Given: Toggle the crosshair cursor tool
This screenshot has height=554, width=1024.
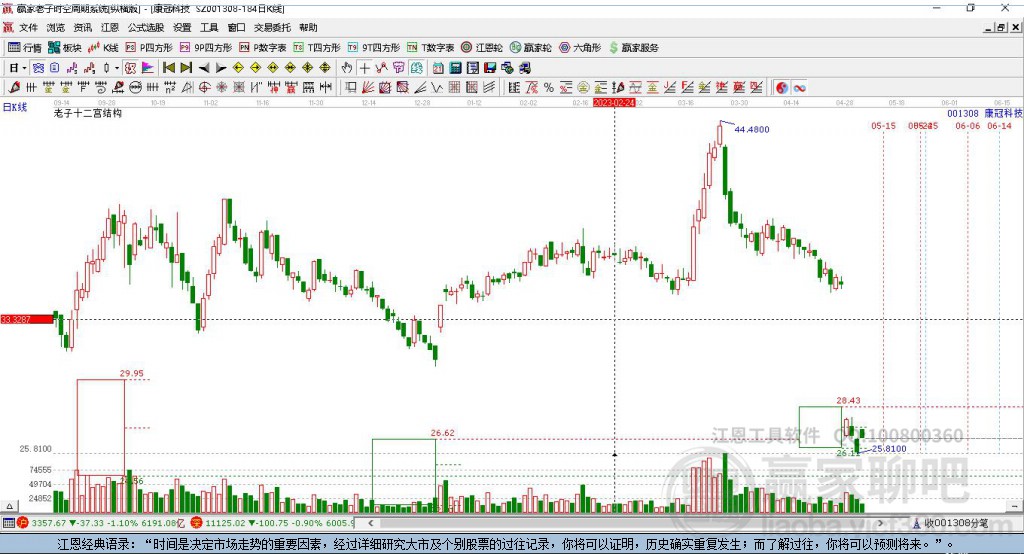Looking at the screenshot, I should [x=364, y=68].
